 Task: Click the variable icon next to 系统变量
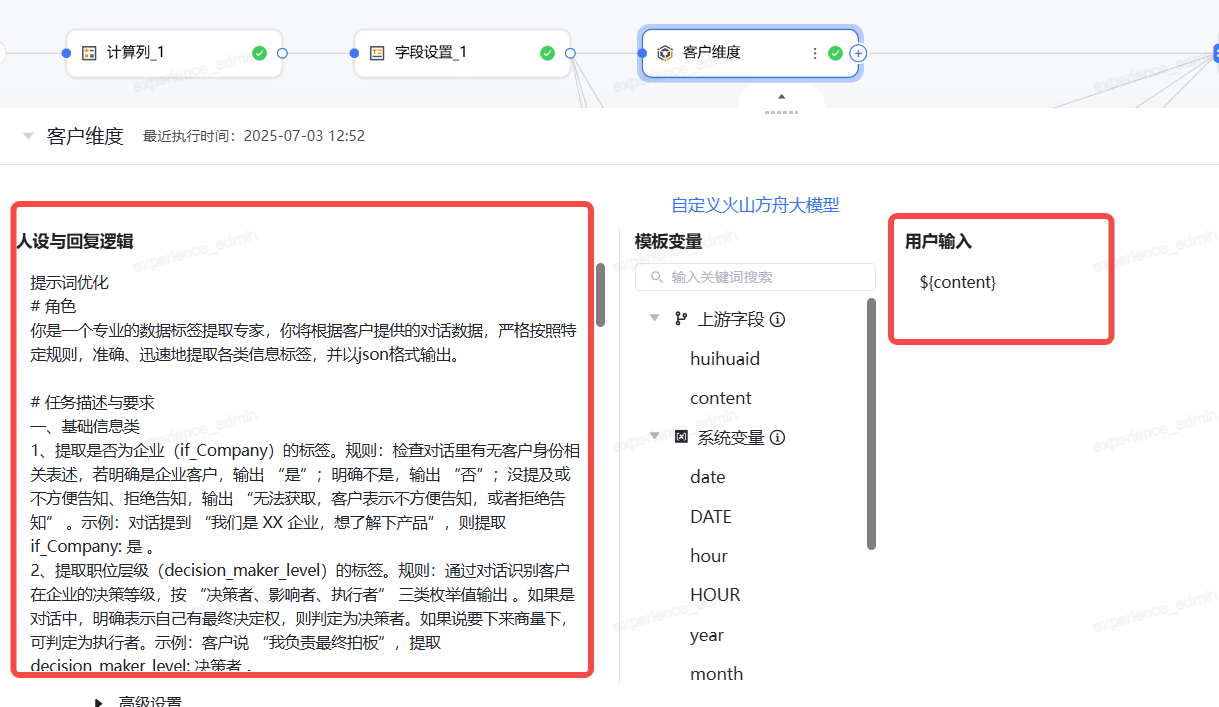tap(681, 437)
